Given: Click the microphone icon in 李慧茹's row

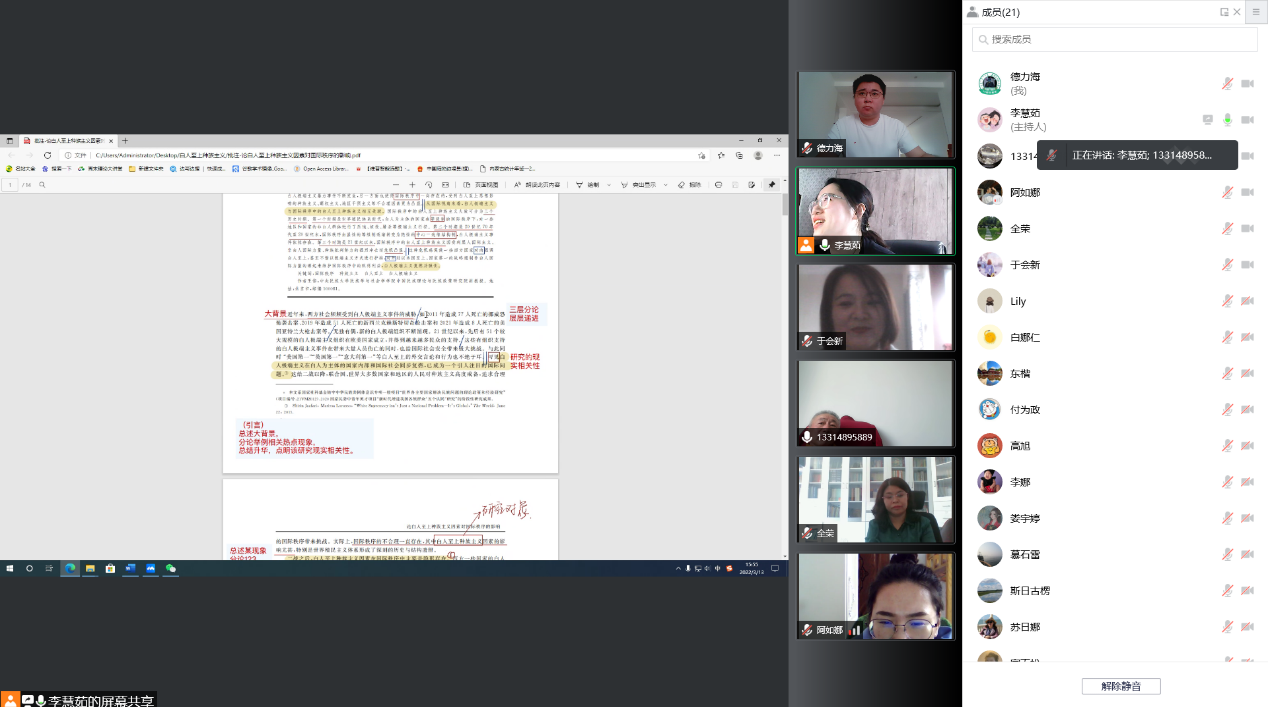Looking at the screenshot, I should tap(1227, 120).
